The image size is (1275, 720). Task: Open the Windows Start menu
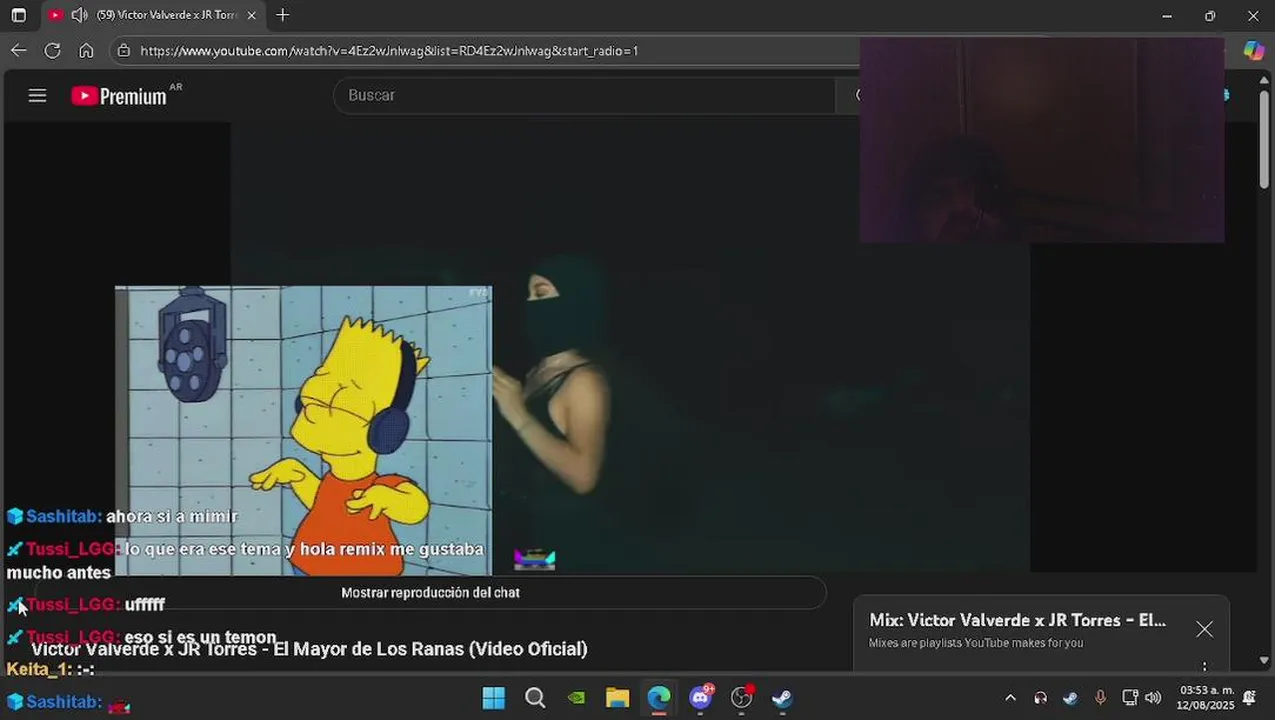(494, 698)
